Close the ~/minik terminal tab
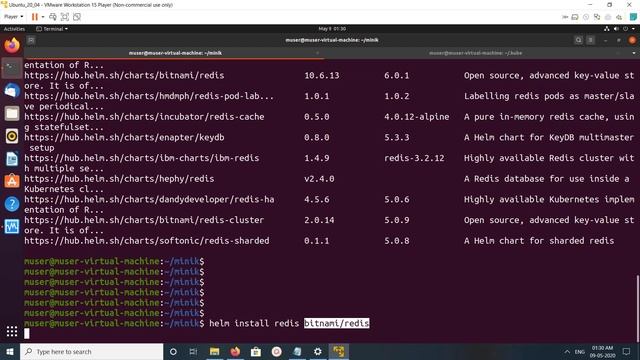Screen dimensions: 640x360 click(x=318, y=53)
